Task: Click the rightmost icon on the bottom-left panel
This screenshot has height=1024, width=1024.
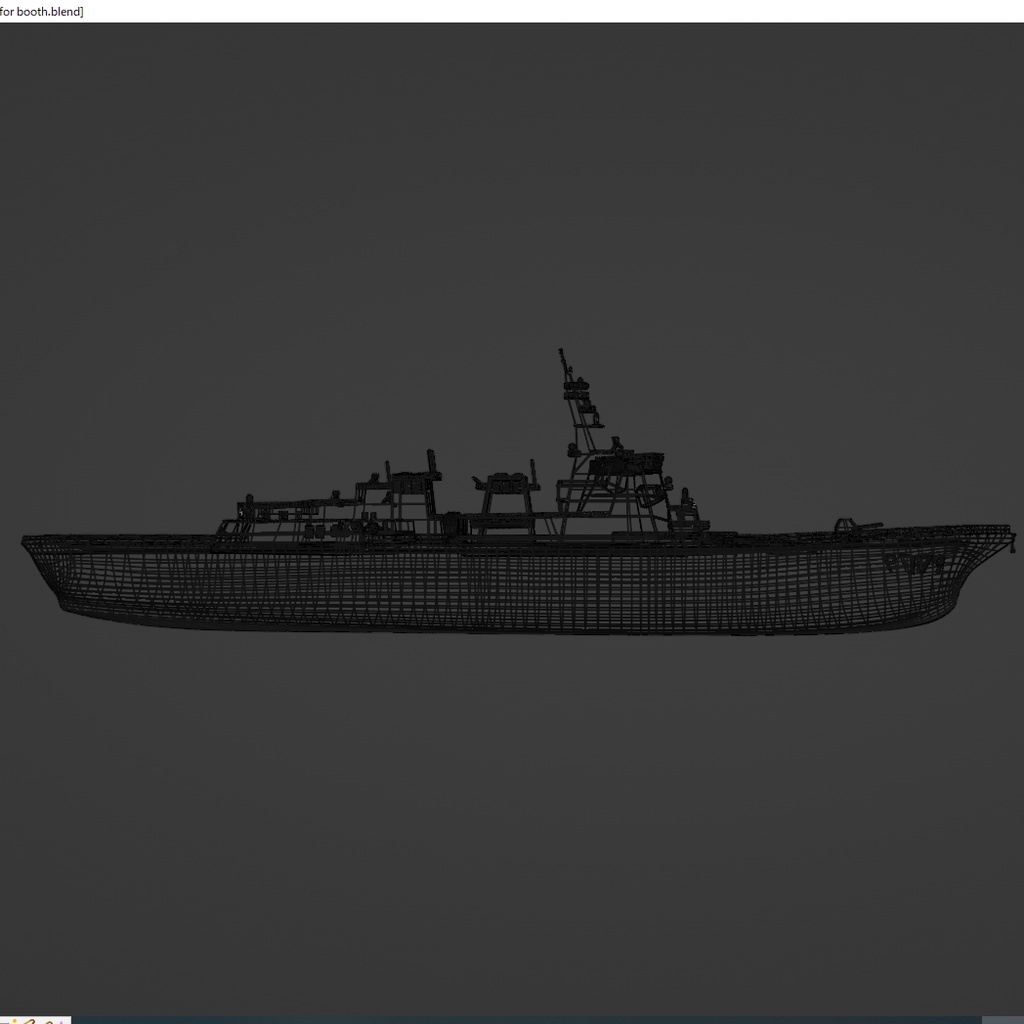Action: click(61, 1022)
